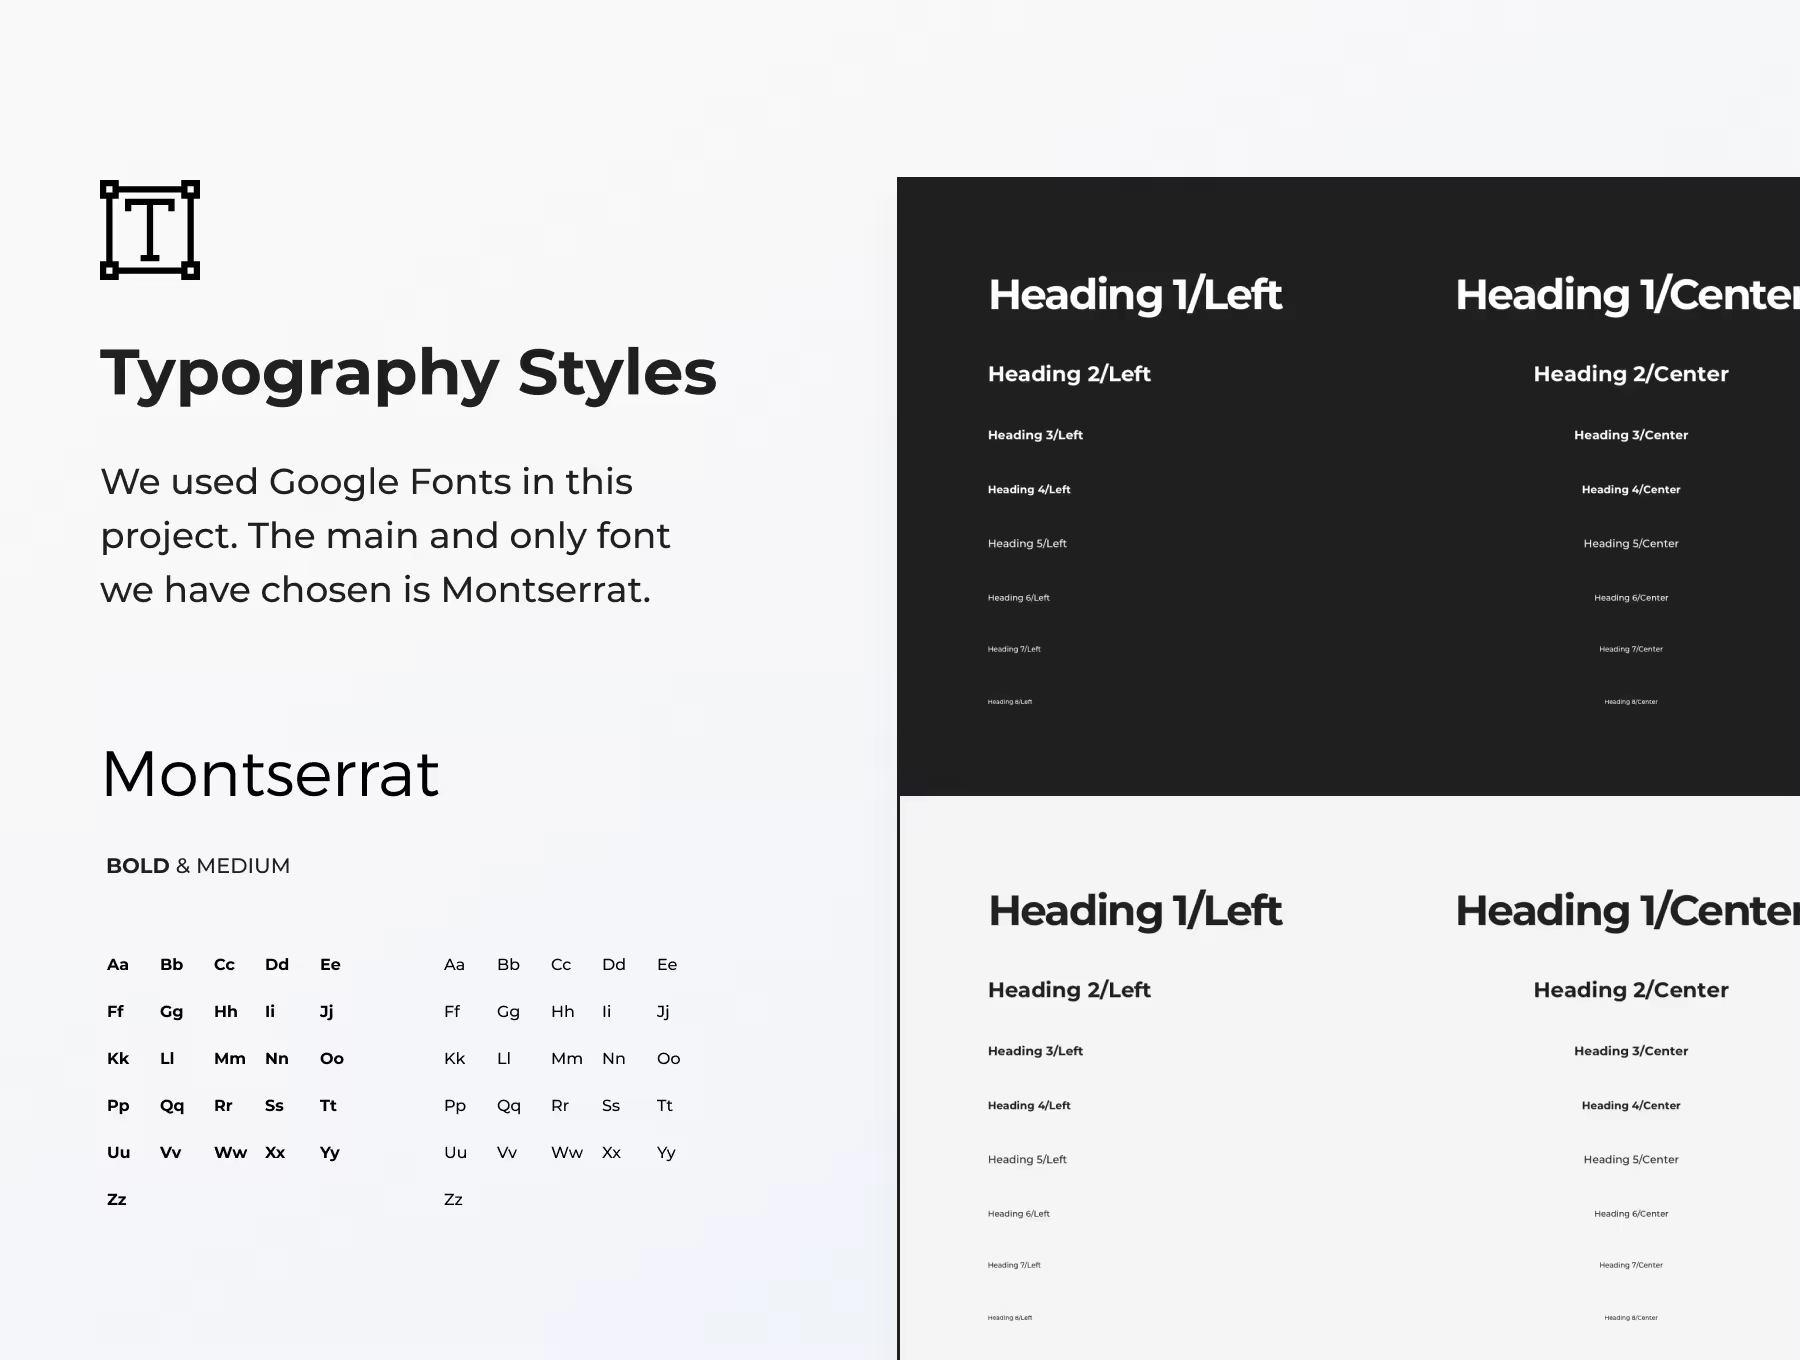Click 'Heading 1/Center' in light panel

(x=1627, y=911)
